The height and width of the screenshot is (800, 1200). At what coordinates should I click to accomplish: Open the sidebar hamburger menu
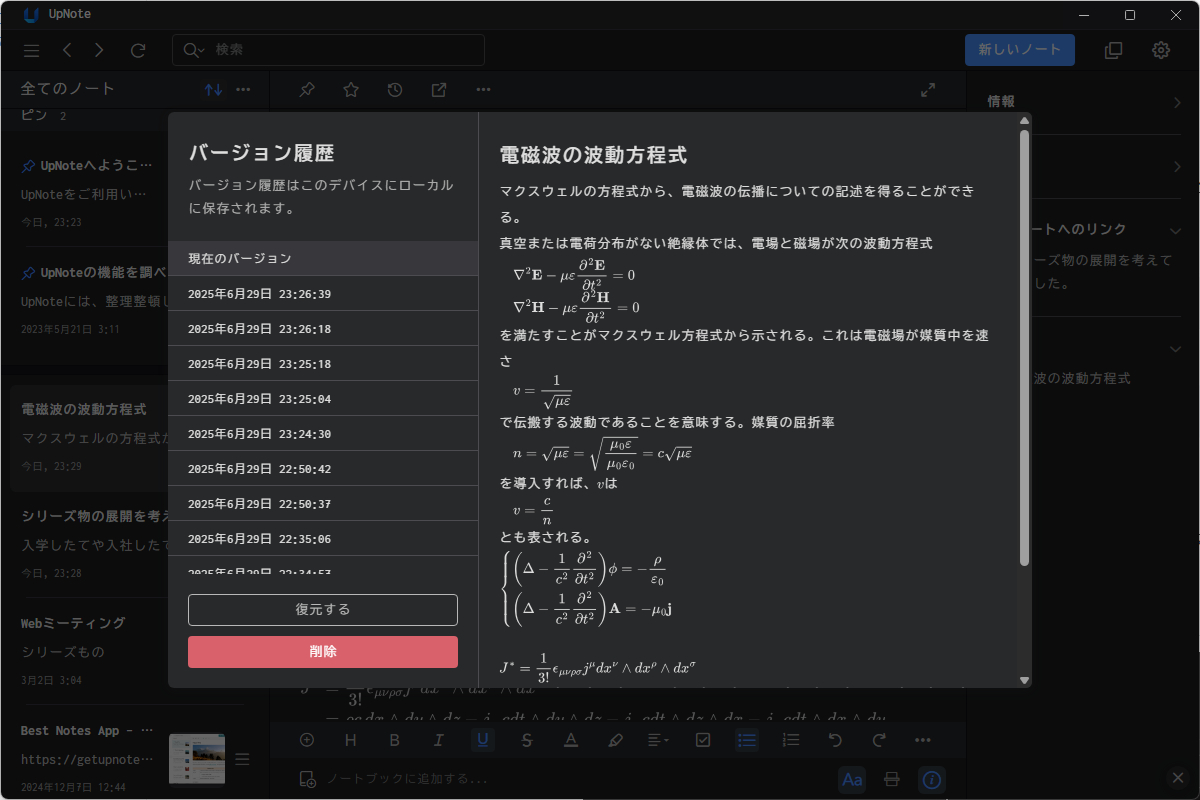(33, 50)
